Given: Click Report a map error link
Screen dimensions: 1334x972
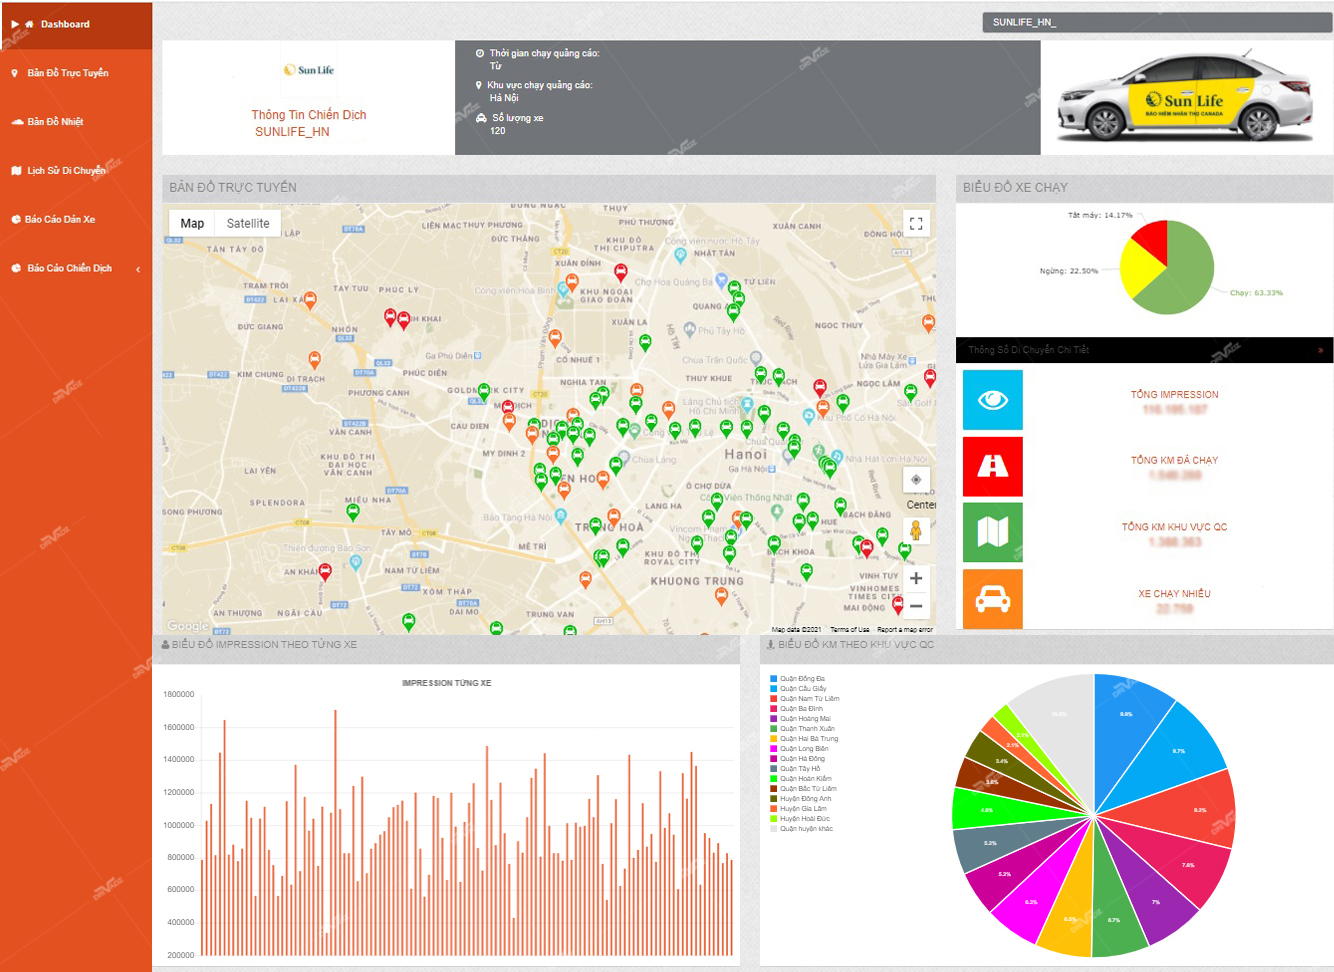Looking at the screenshot, I should tap(904, 630).
